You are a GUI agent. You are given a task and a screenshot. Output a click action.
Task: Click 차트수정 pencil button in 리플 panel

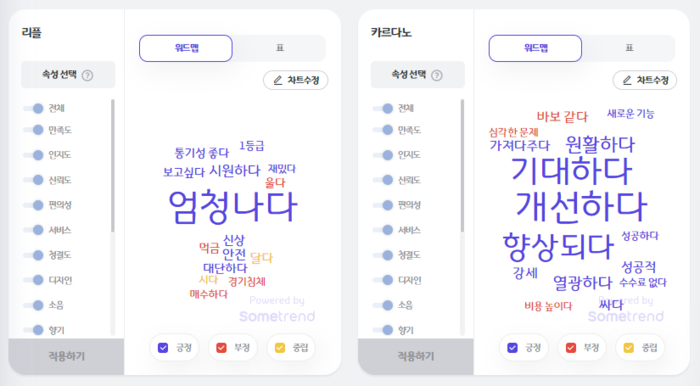[x=296, y=80]
